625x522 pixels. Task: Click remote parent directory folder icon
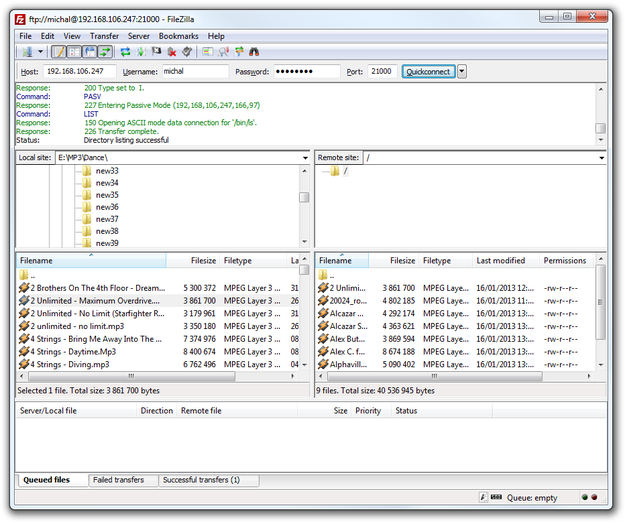[x=322, y=275]
